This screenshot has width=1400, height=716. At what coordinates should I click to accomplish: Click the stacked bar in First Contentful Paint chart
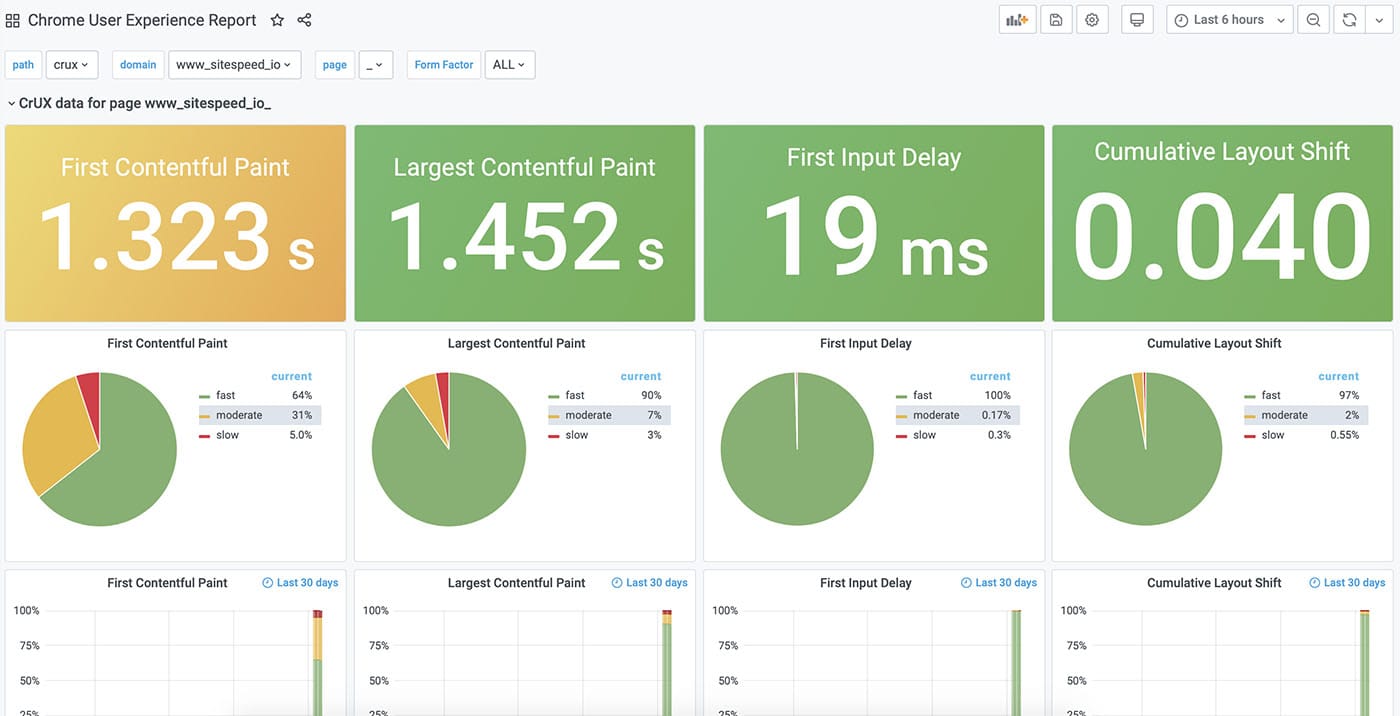(317, 663)
